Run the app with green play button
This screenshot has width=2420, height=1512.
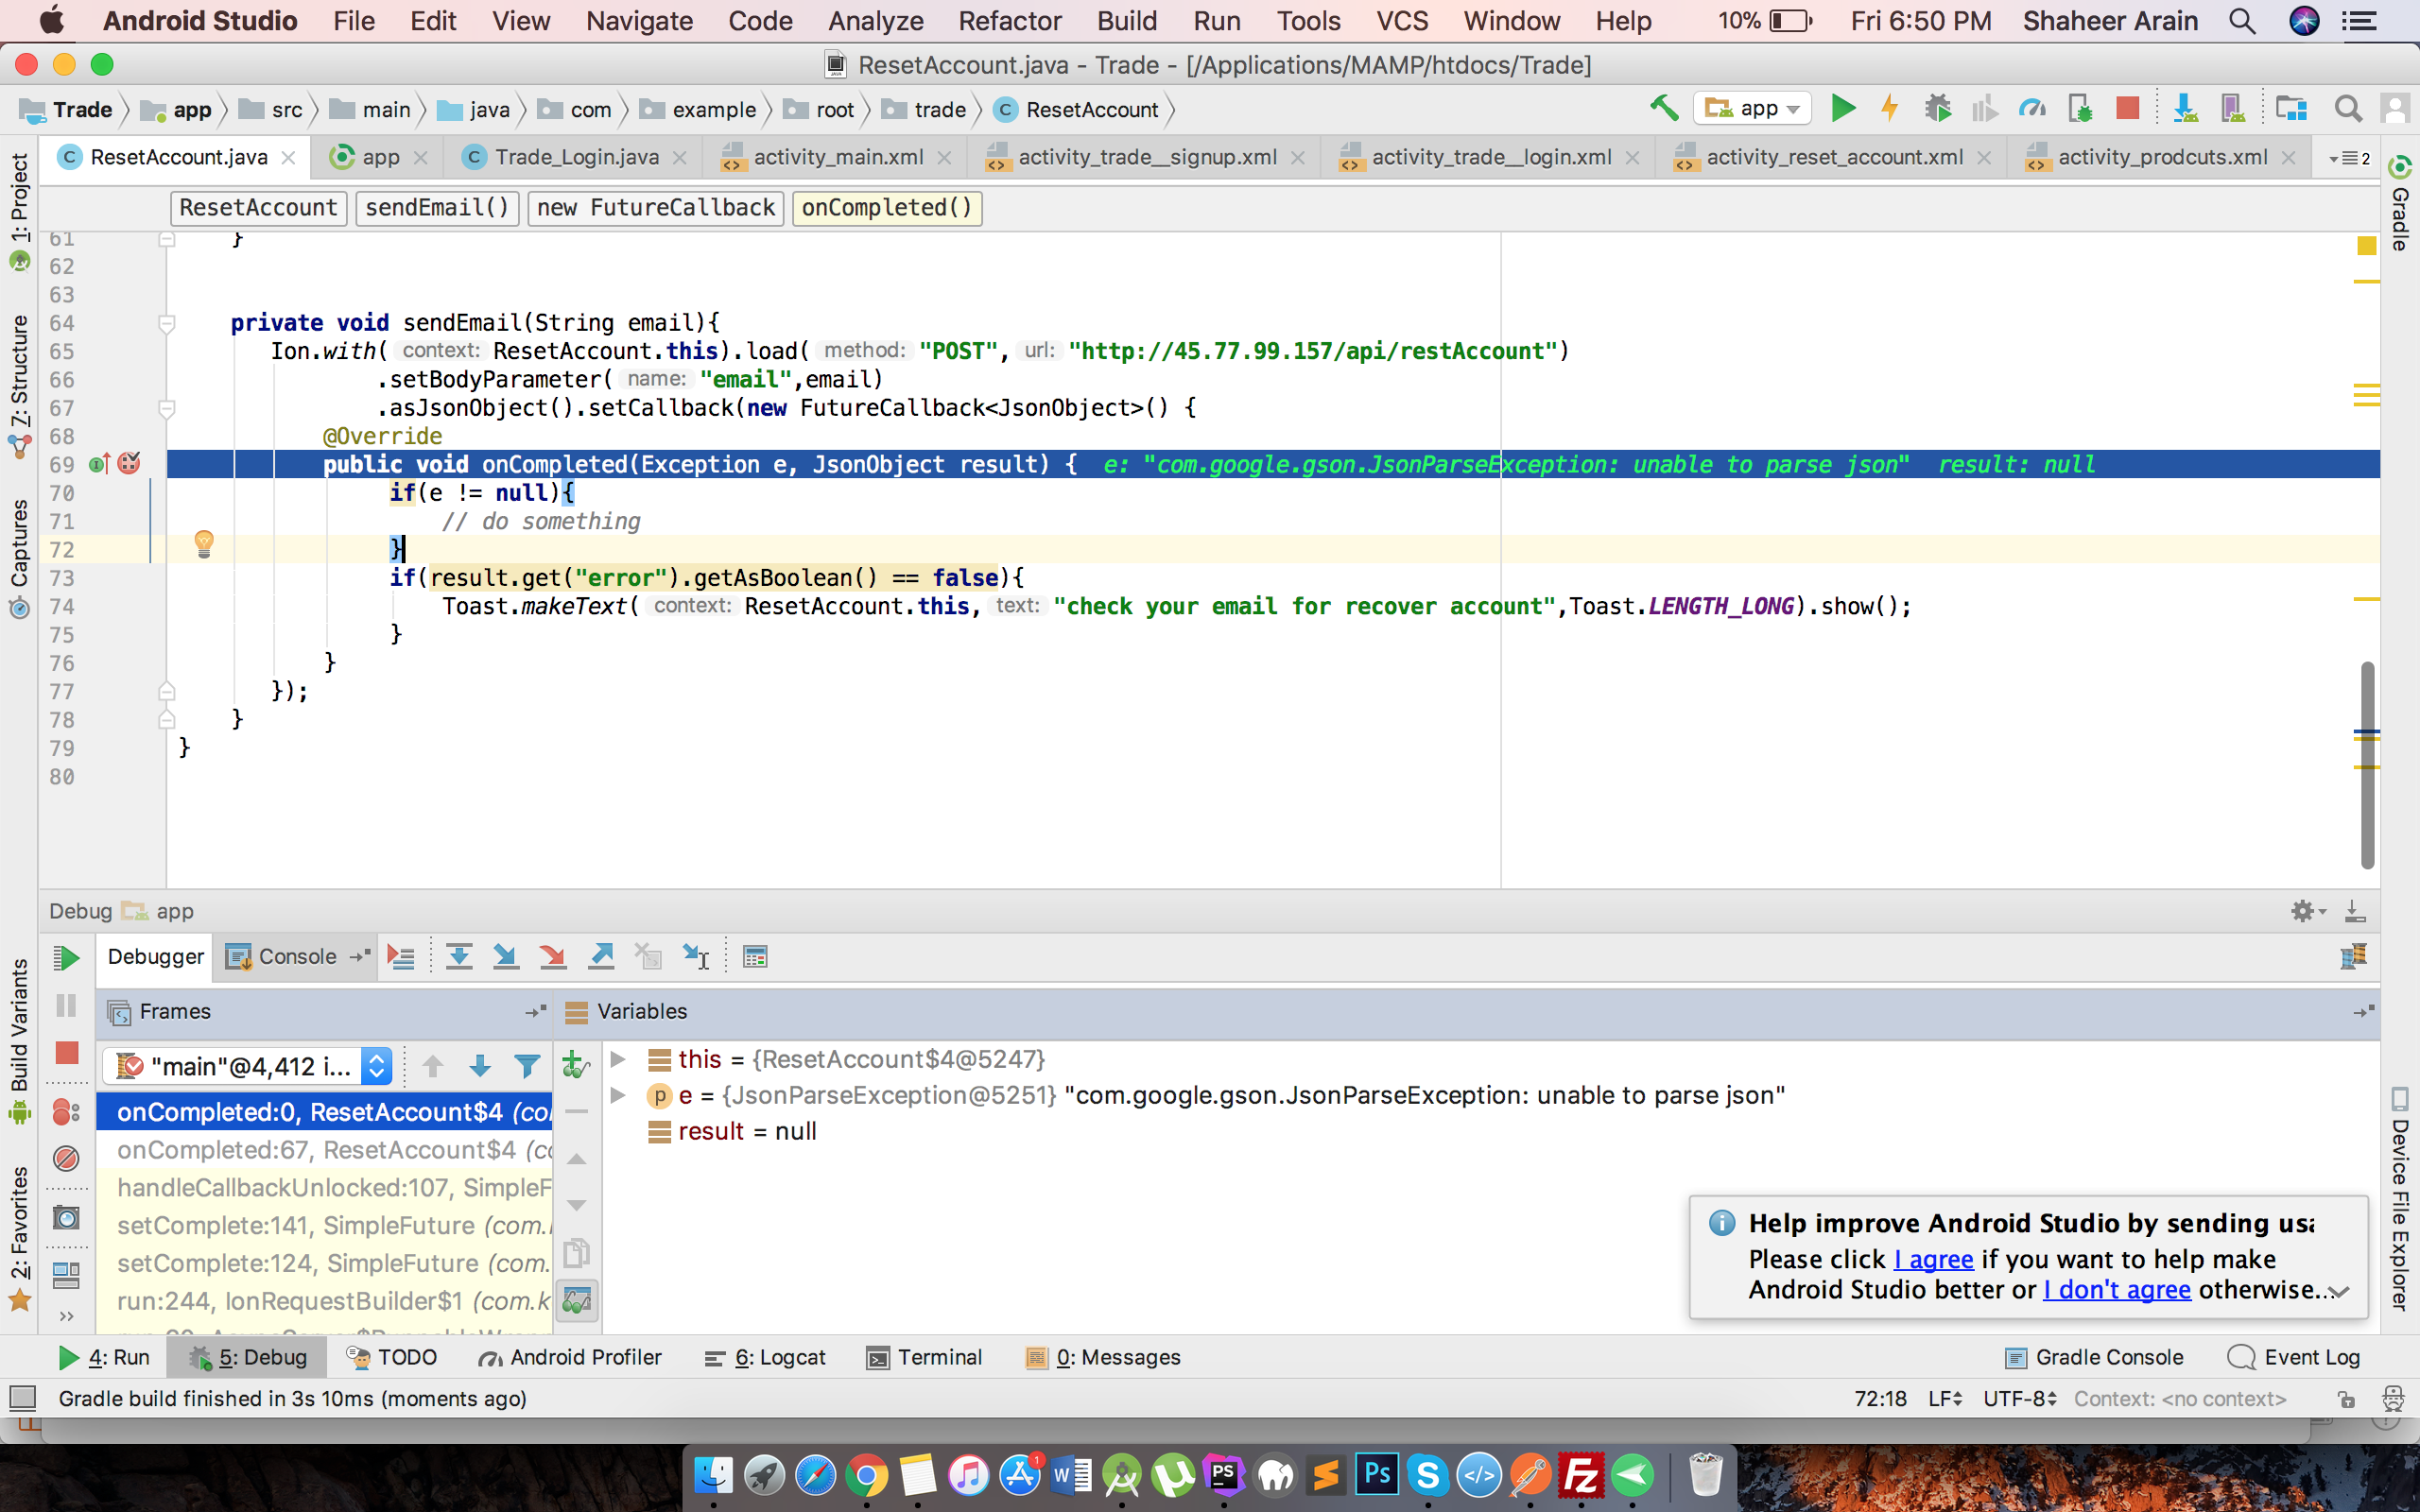[1842, 108]
